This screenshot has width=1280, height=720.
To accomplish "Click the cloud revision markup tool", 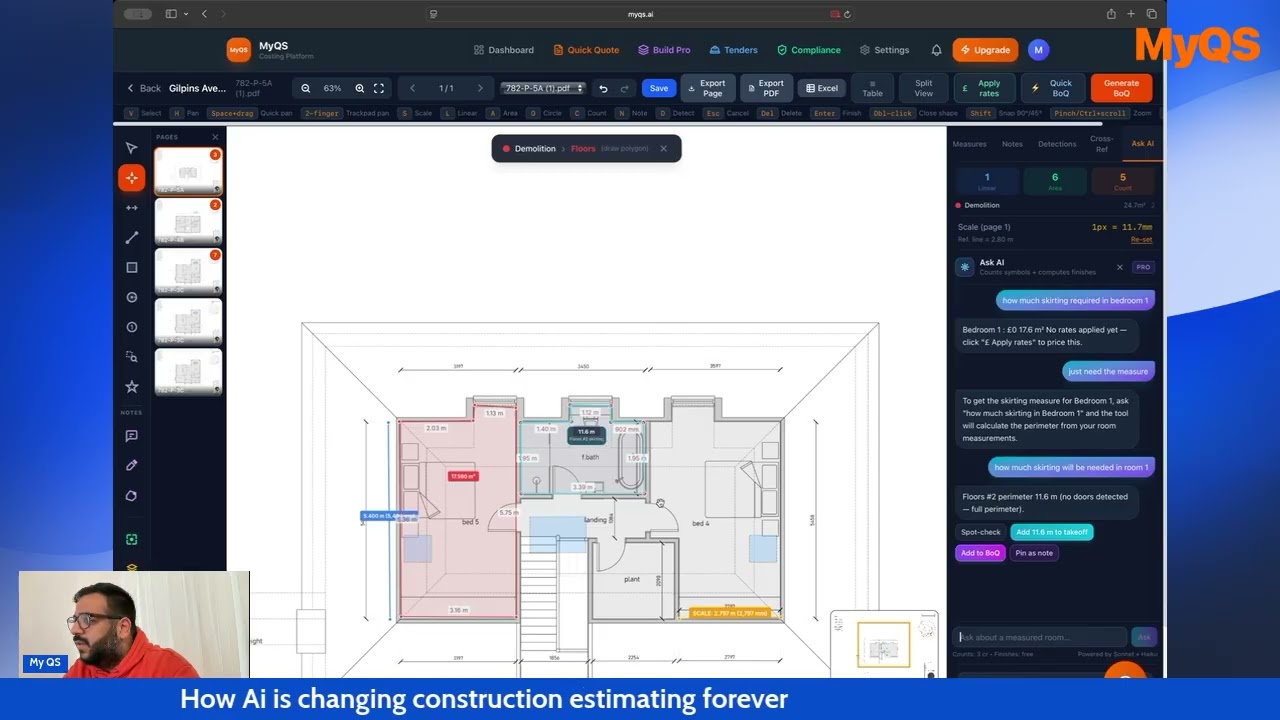I will pyautogui.click(x=131, y=496).
